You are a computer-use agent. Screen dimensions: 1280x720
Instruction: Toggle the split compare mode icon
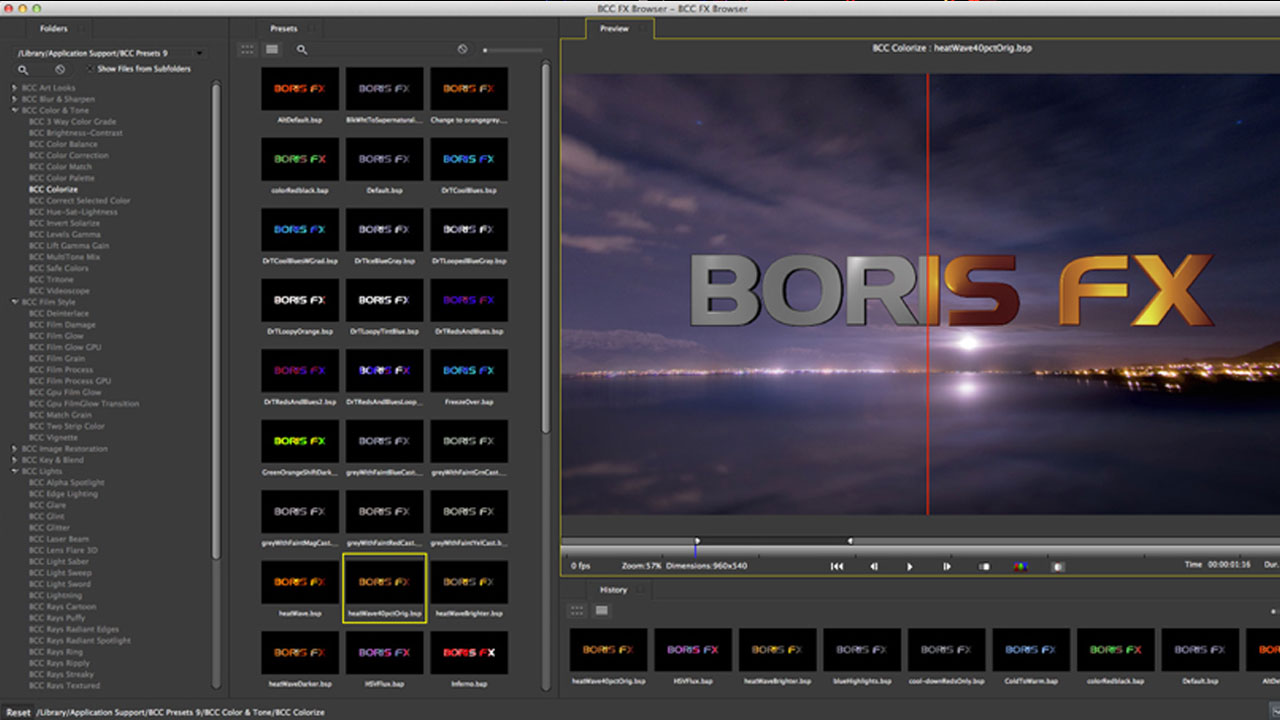(x=1058, y=566)
